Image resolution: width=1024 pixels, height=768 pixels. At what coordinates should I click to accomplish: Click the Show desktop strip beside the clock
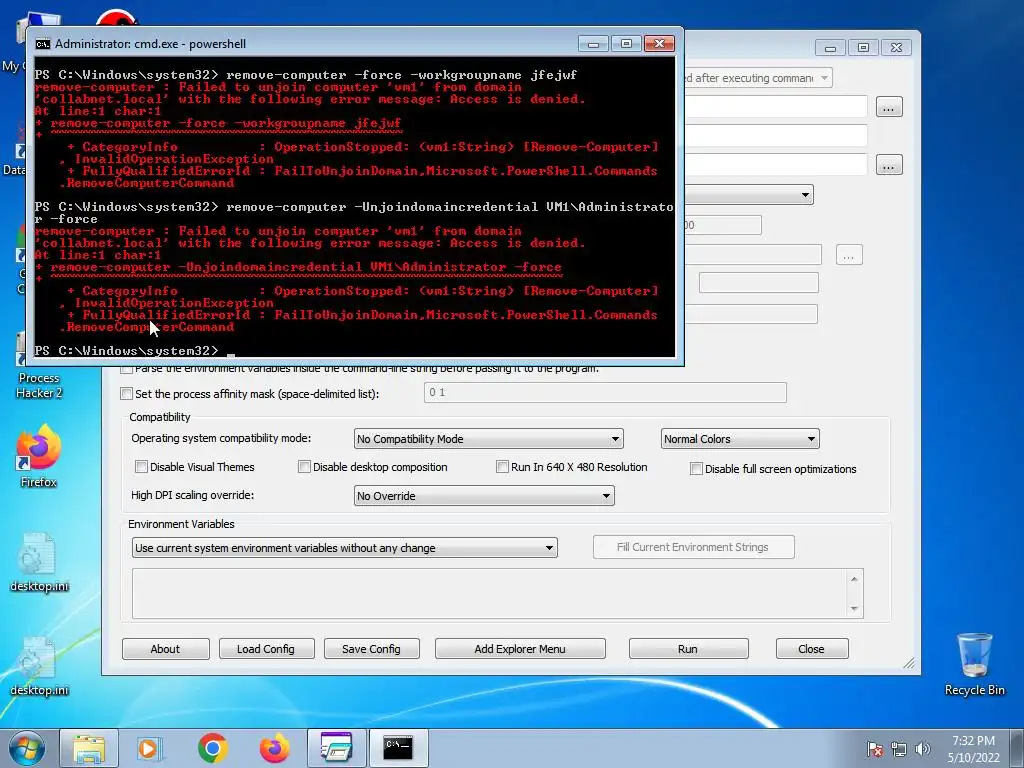(1018, 748)
